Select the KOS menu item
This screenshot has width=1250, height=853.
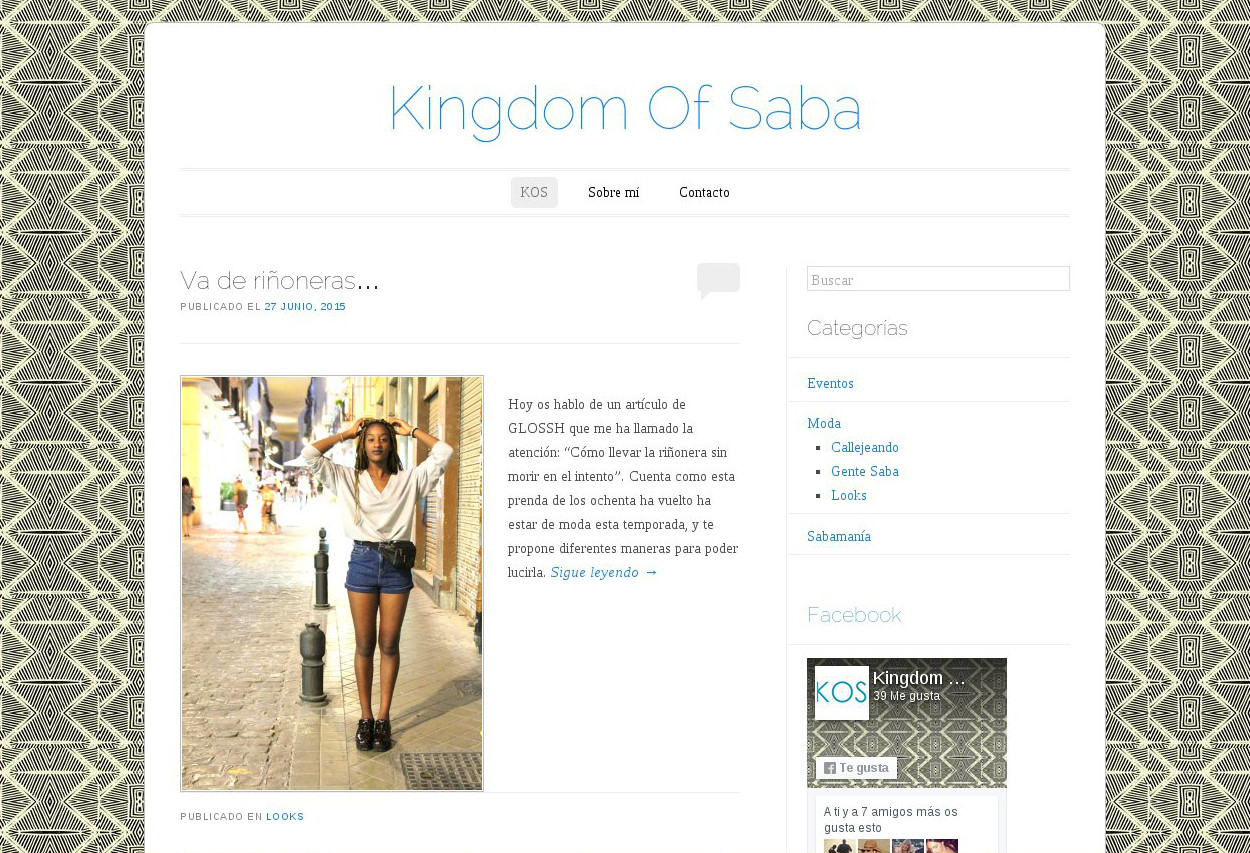click(534, 193)
